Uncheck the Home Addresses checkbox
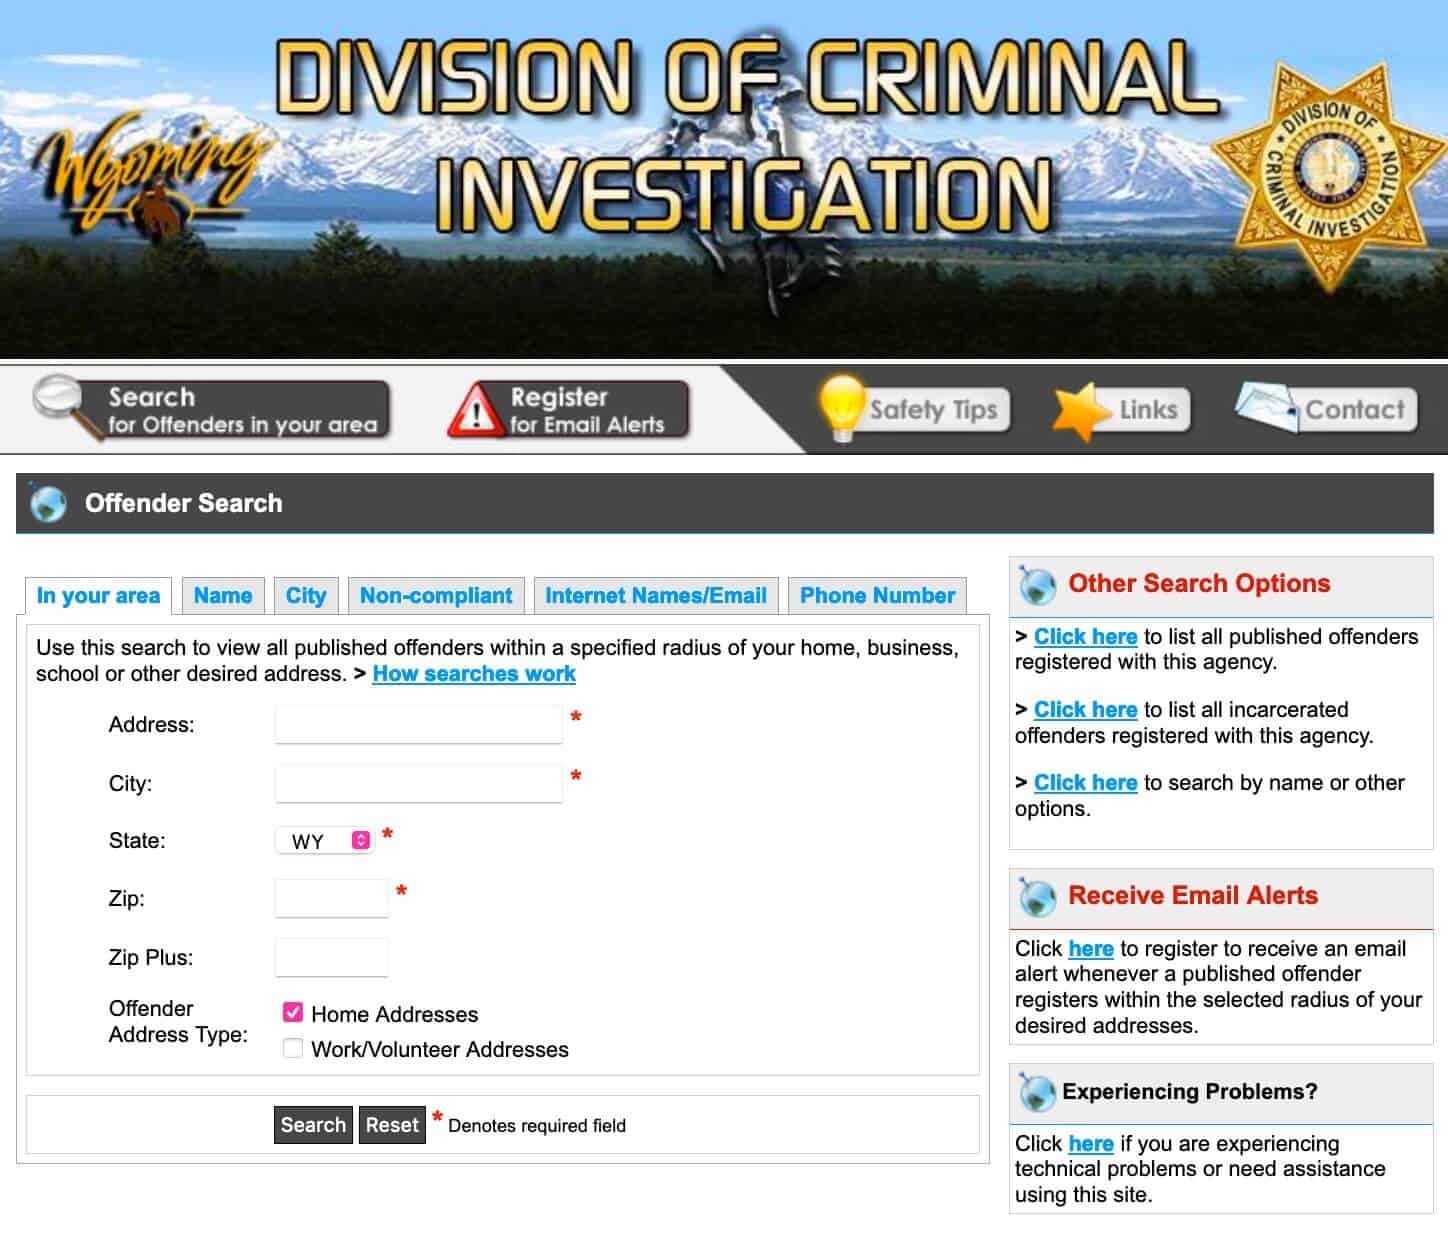This screenshot has height=1234, width=1448. [293, 1013]
